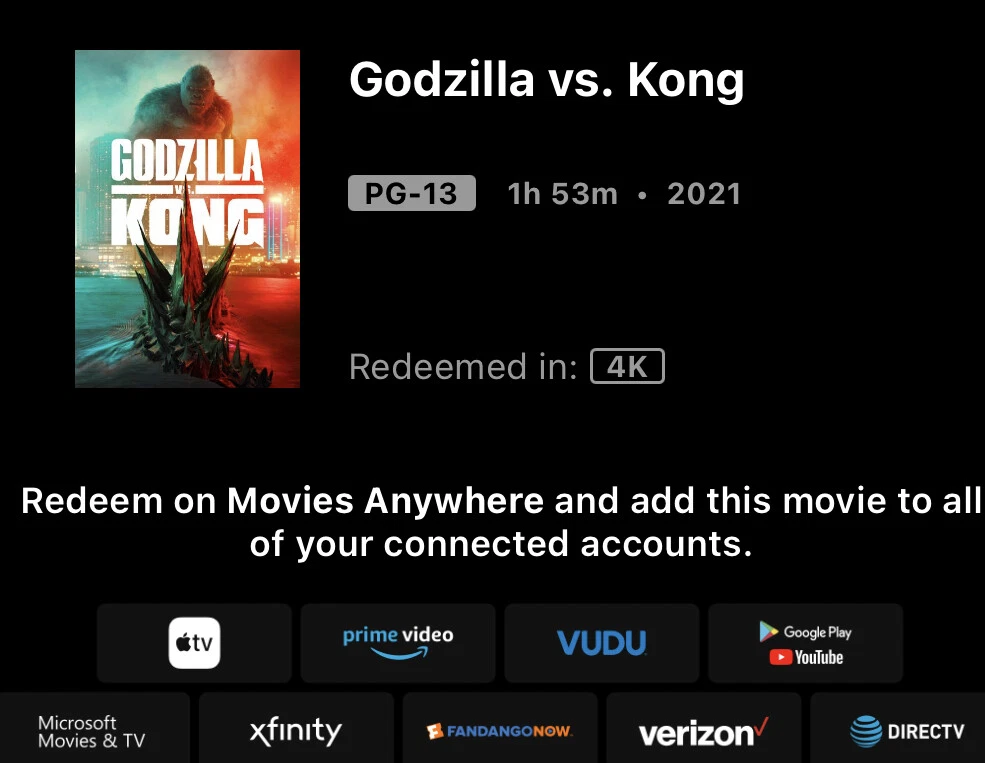Open the Verizon service tile
The image size is (985, 763).
[703, 732]
